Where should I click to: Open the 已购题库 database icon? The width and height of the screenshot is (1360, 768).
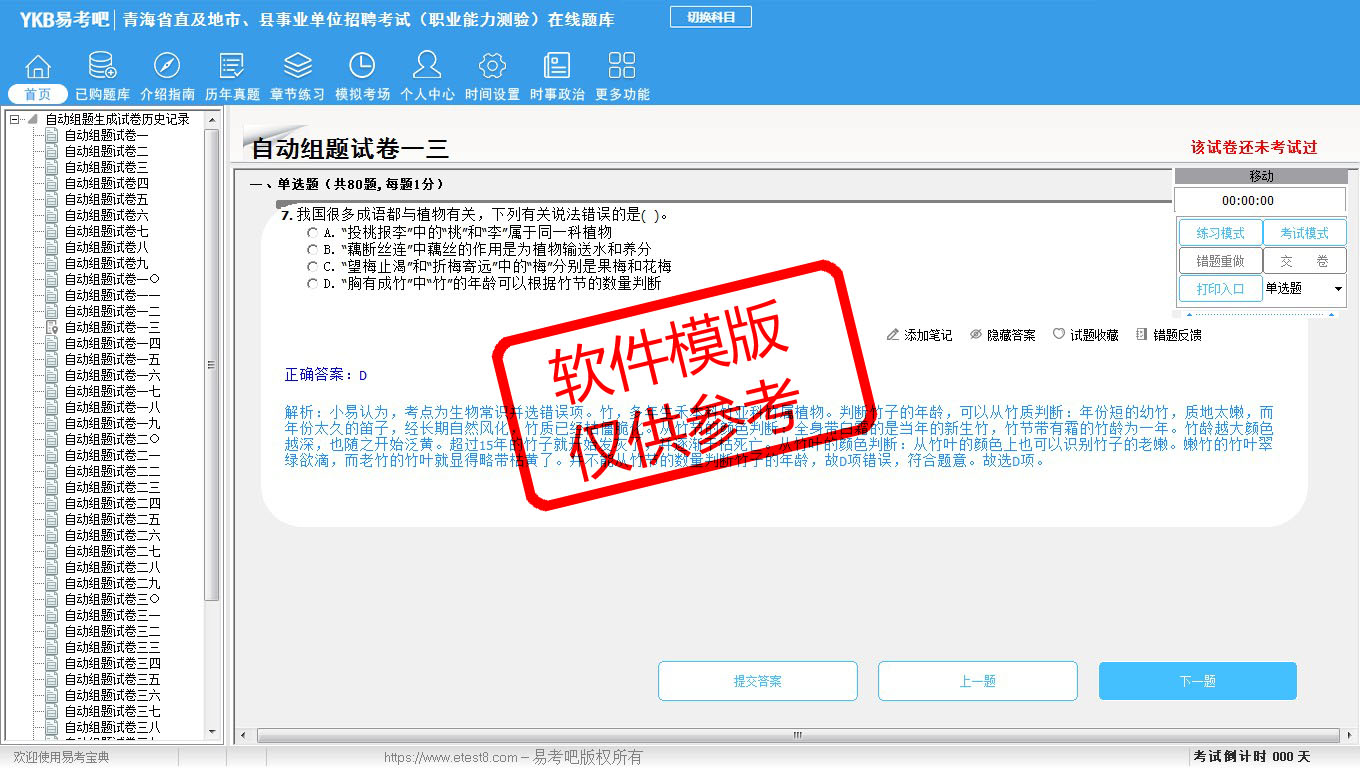click(102, 67)
